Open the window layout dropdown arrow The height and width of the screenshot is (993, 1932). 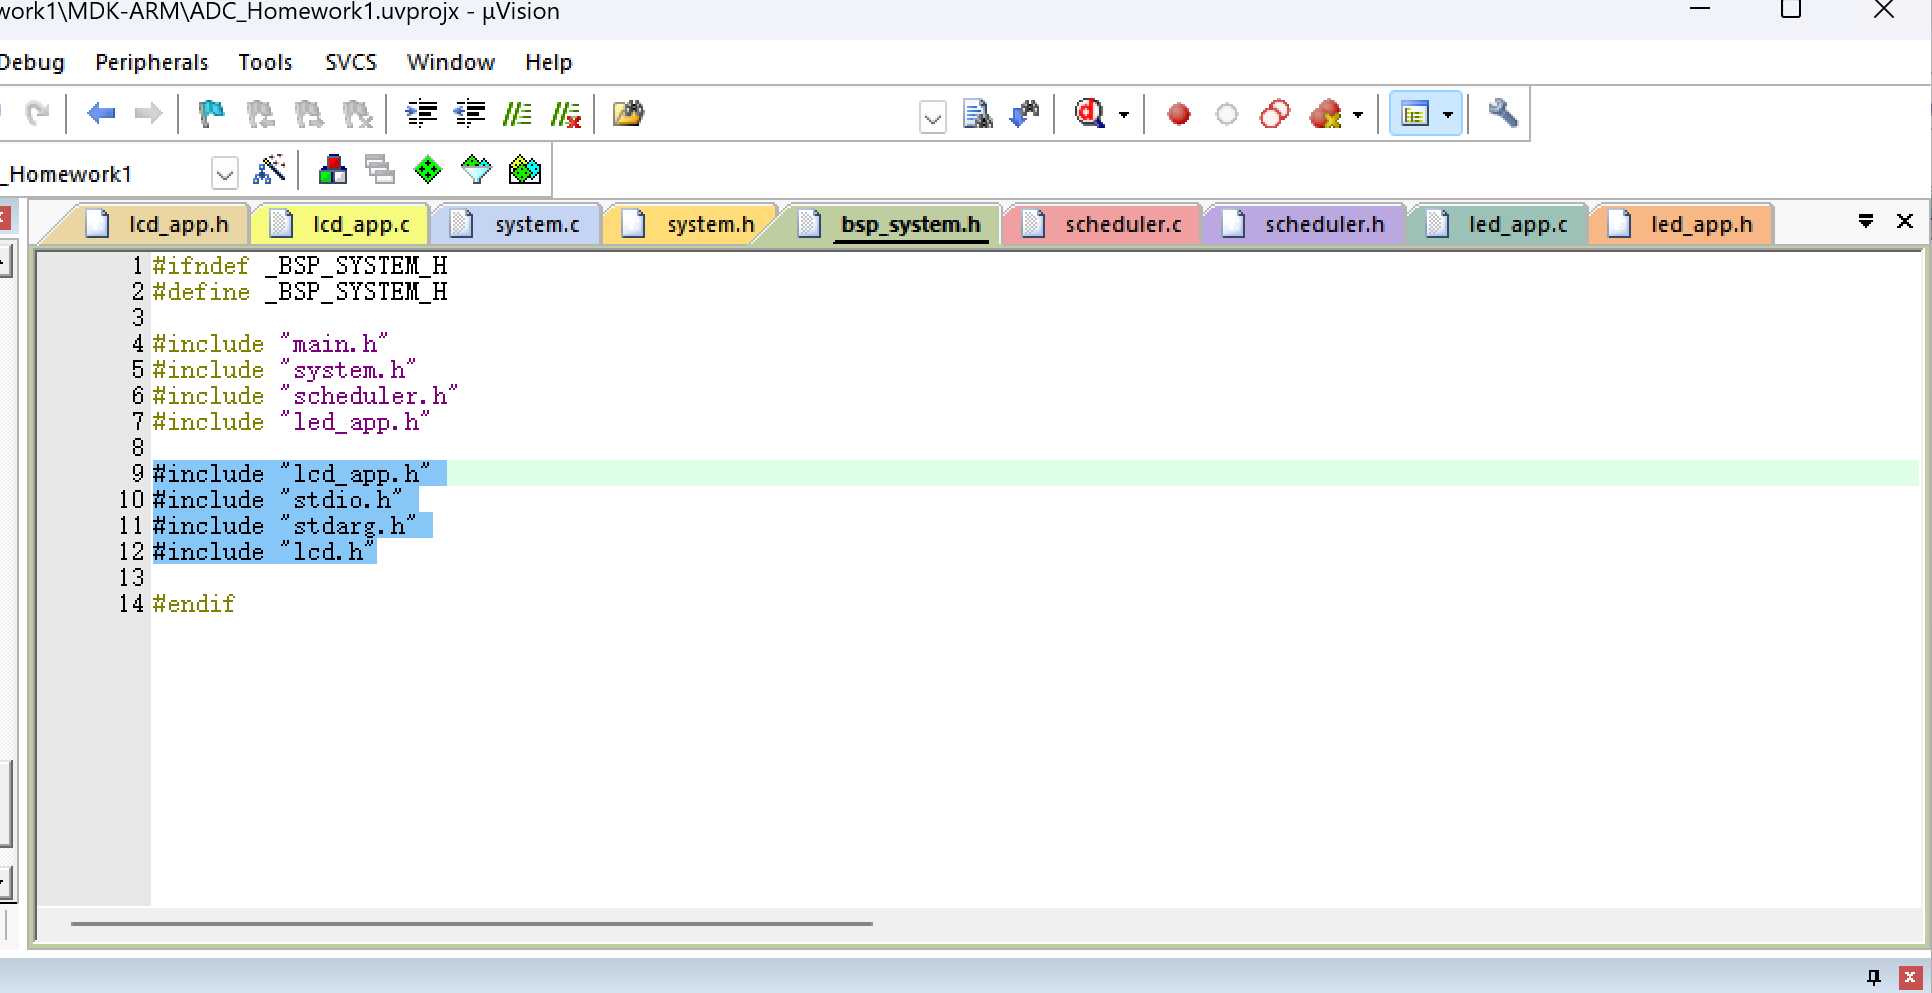1448,115
